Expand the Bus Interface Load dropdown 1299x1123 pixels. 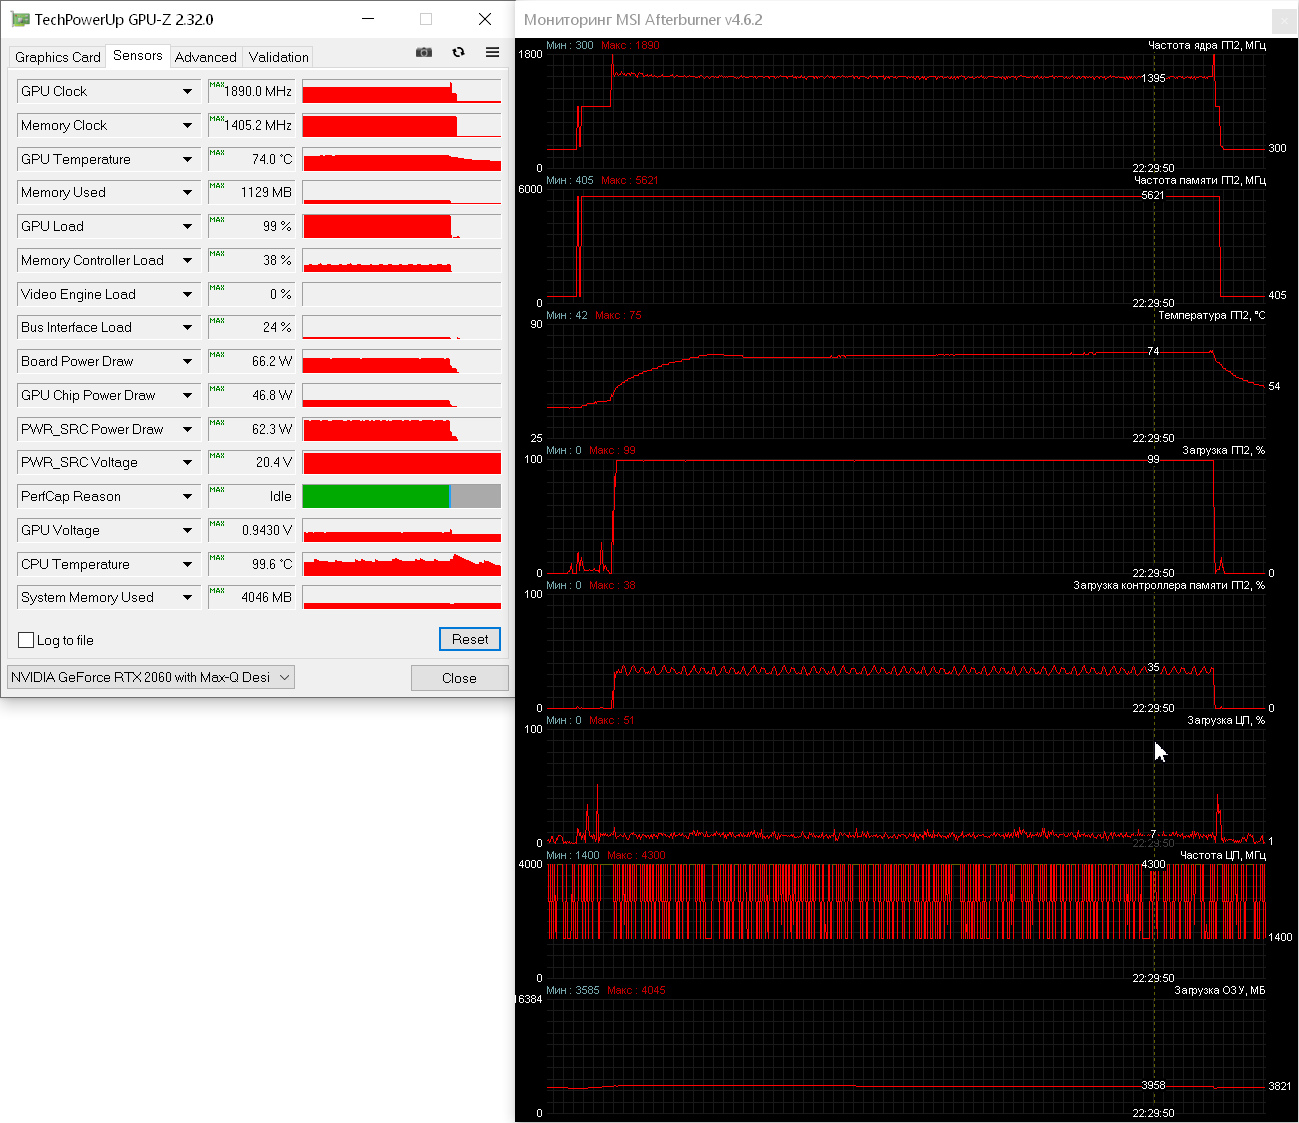click(x=187, y=327)
